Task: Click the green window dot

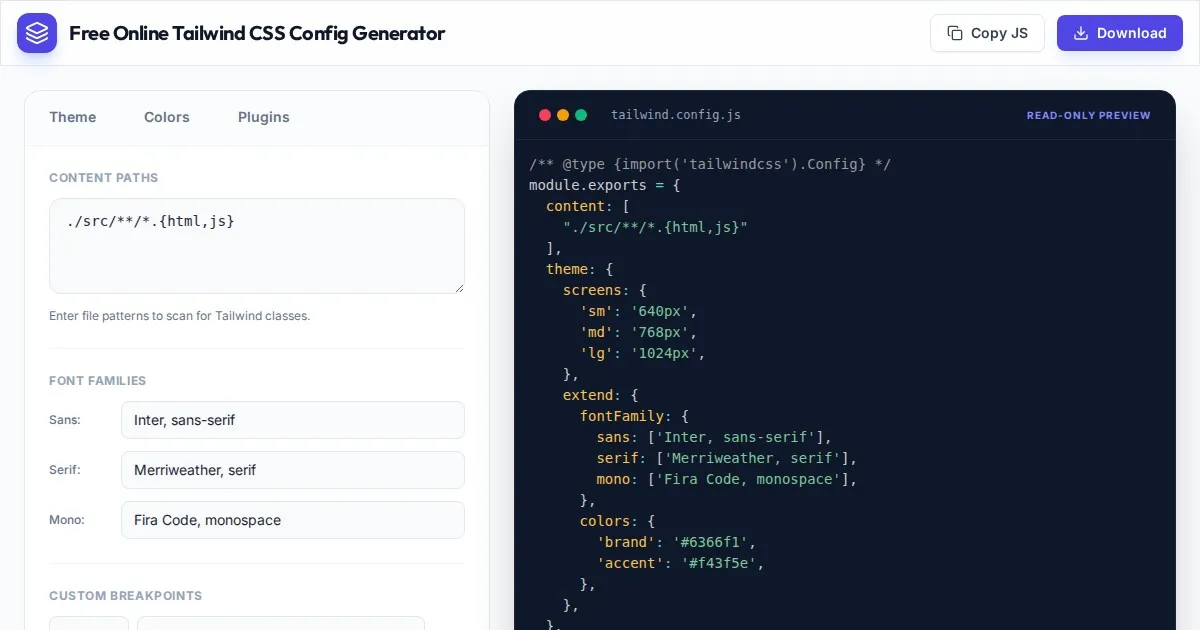Action: 581,115
